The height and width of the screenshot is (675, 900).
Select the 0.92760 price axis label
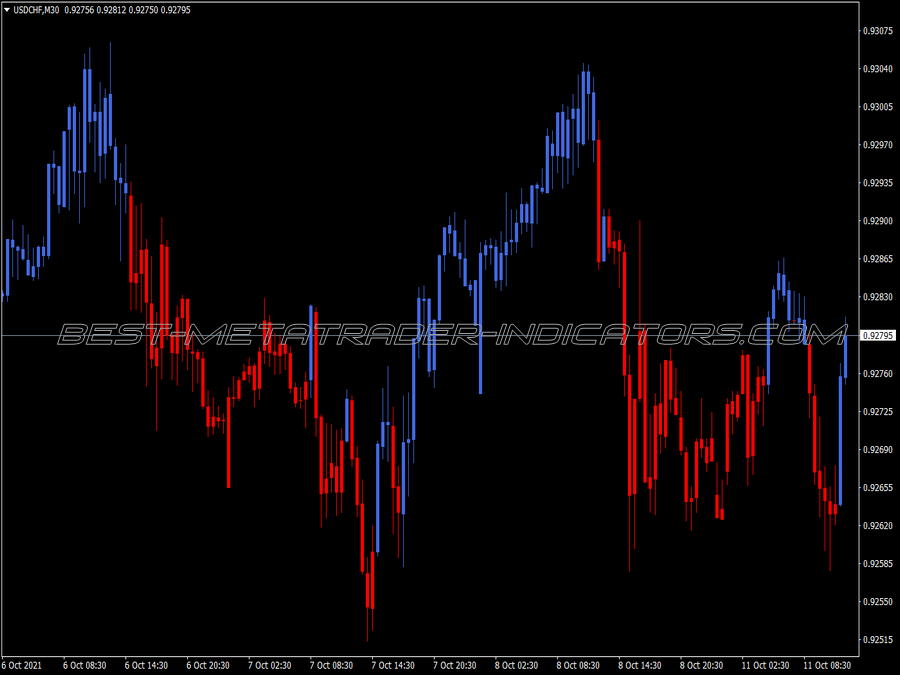point(878,374)
